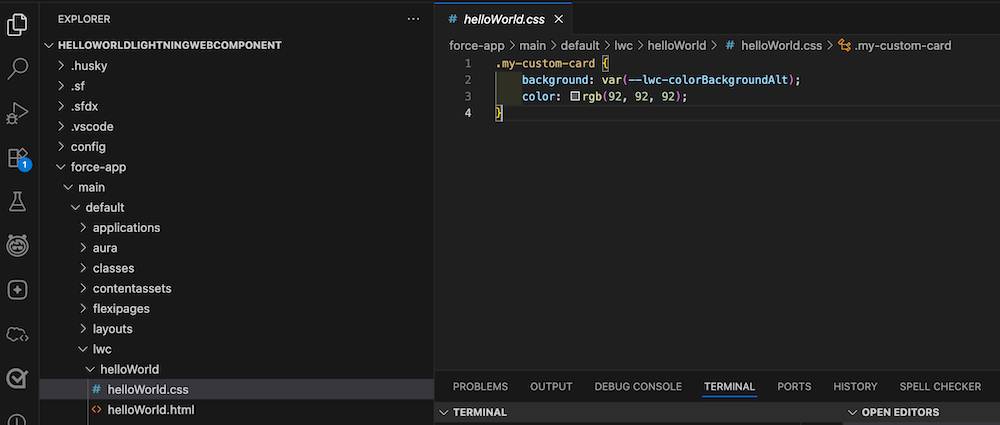Open the Salesforce cloud code icon
This screenshot has height=425, width=1000.
pos(17,334)
